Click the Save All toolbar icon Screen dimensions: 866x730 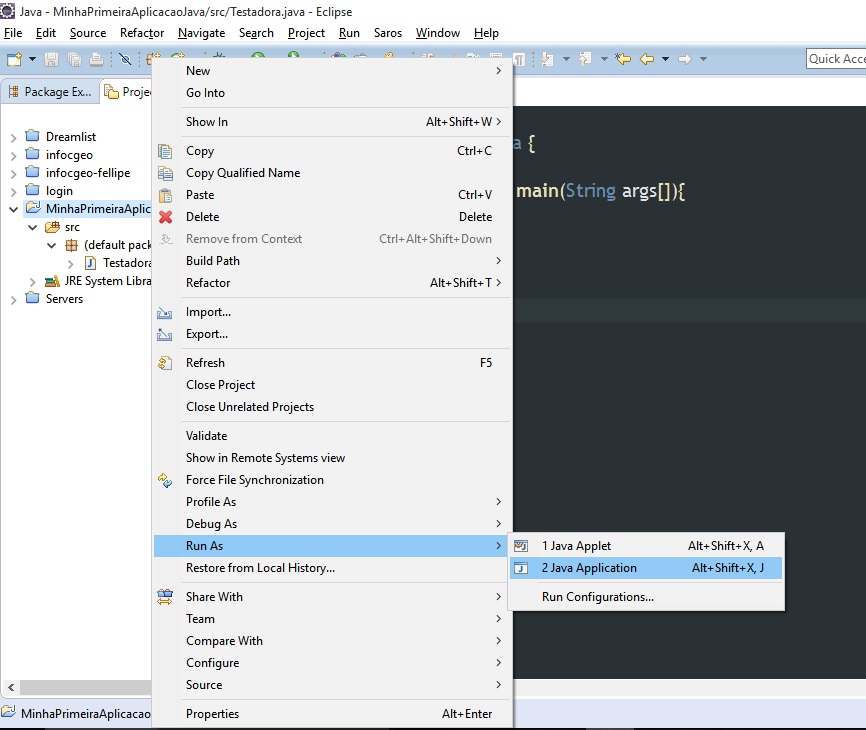pyautogui.click(x=74, y=59)
